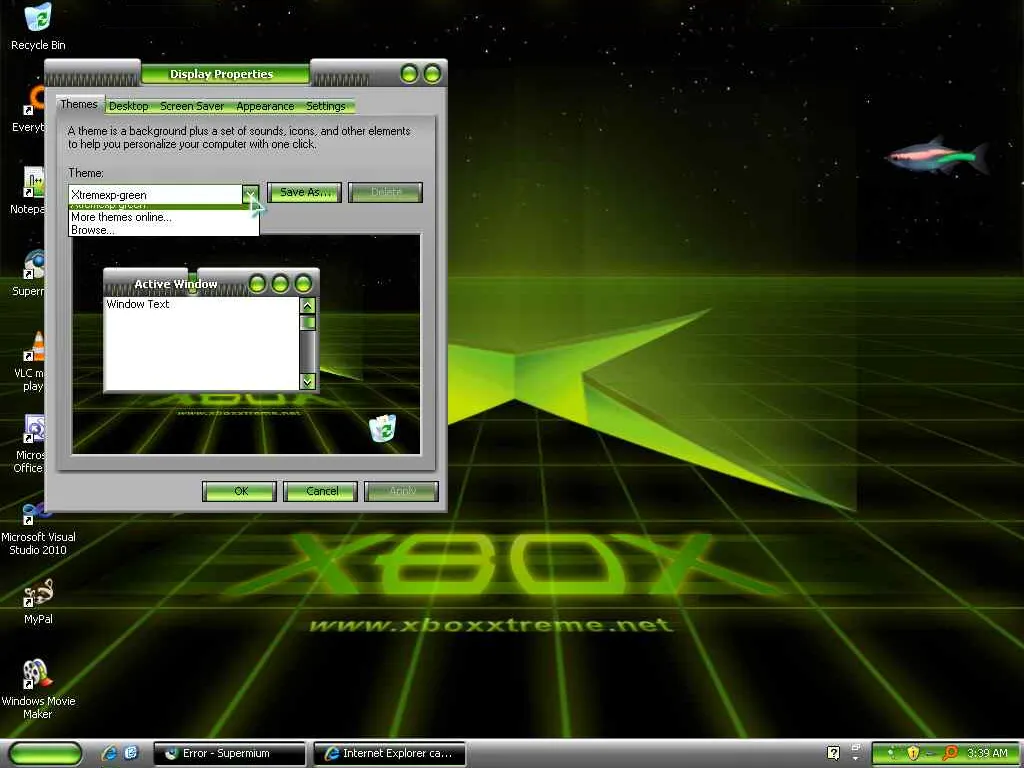This screenshot has width=1024, height=768.
Task: Open the Screen Saver tab
Action: pos(192,106)
